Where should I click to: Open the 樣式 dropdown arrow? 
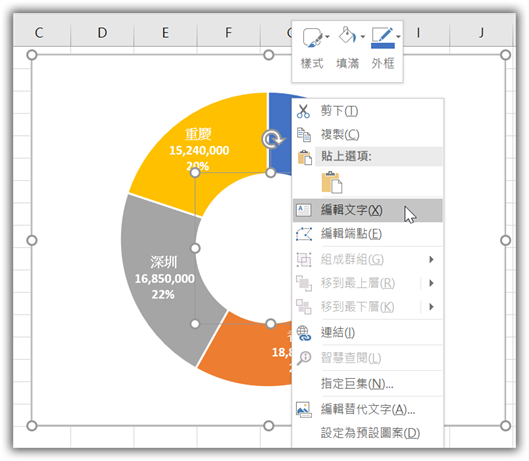point(327,36)
